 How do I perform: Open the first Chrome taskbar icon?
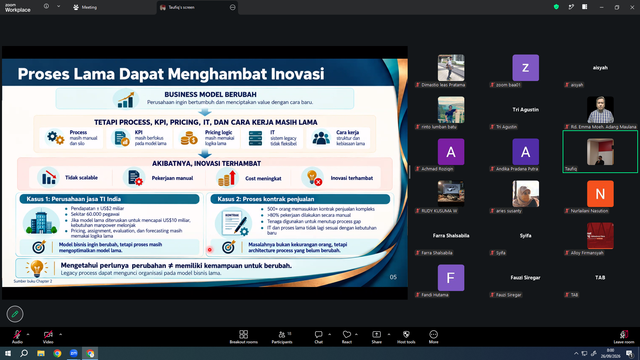pyautogui.click(x=57, y=353)
